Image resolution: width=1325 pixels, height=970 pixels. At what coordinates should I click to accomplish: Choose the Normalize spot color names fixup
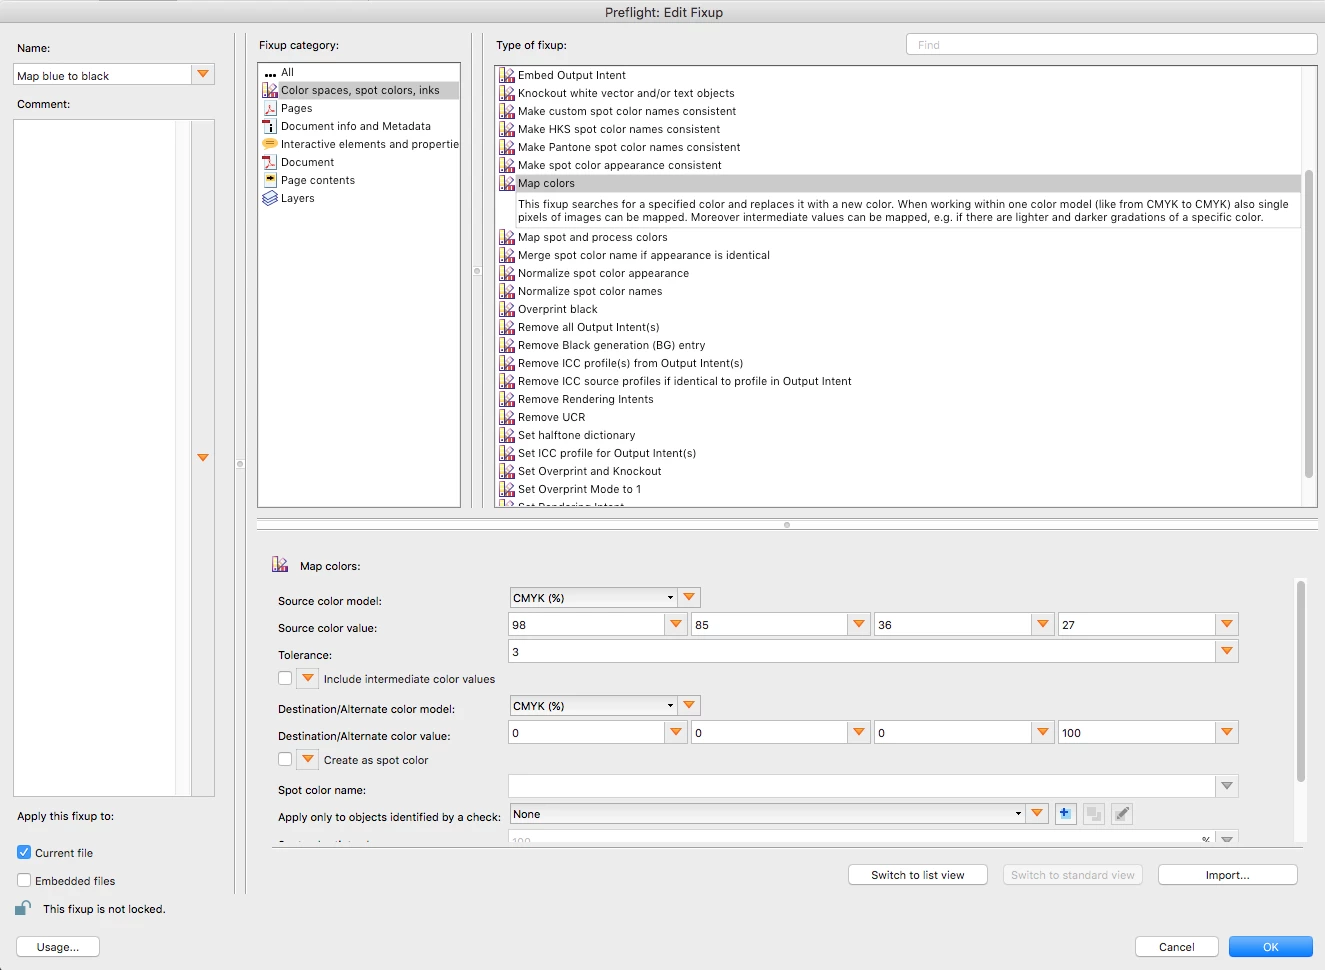(590, 291)
